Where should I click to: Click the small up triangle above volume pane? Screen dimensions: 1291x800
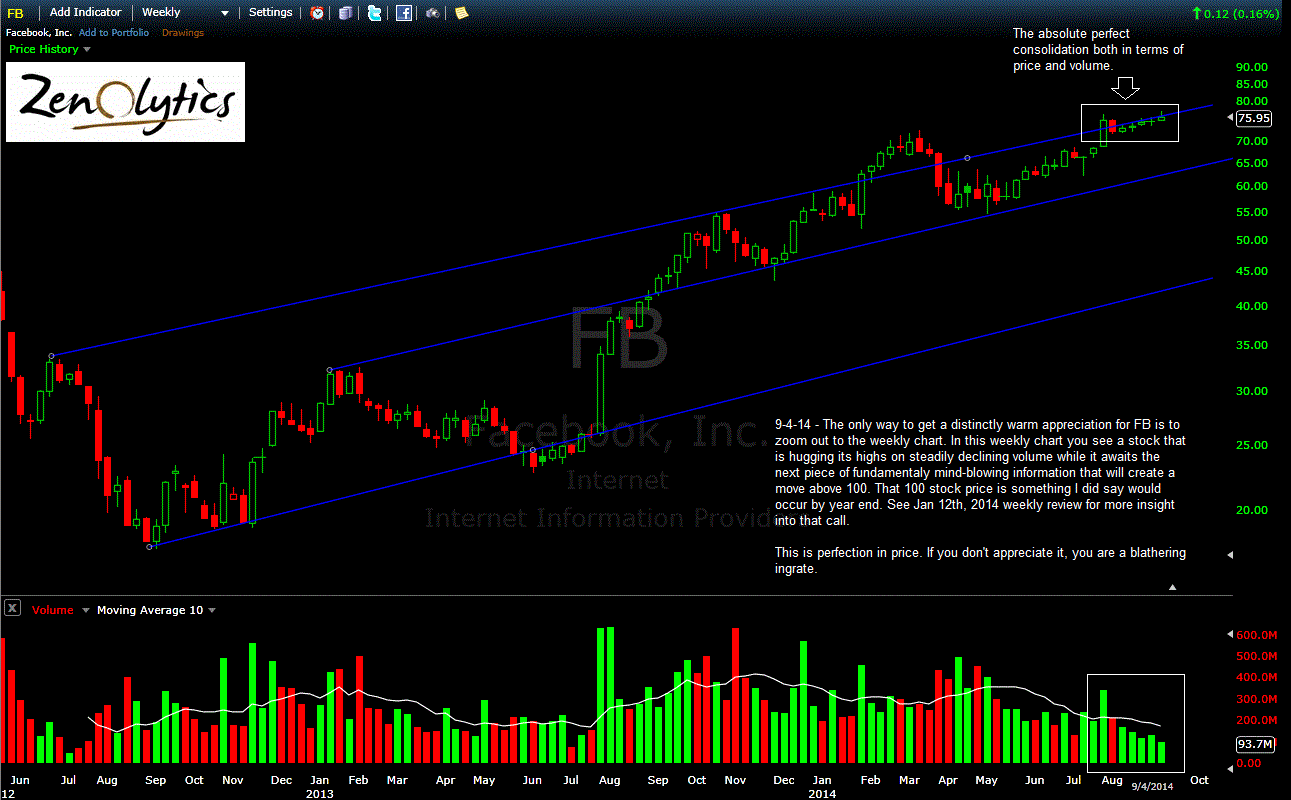coord(1173,588)
